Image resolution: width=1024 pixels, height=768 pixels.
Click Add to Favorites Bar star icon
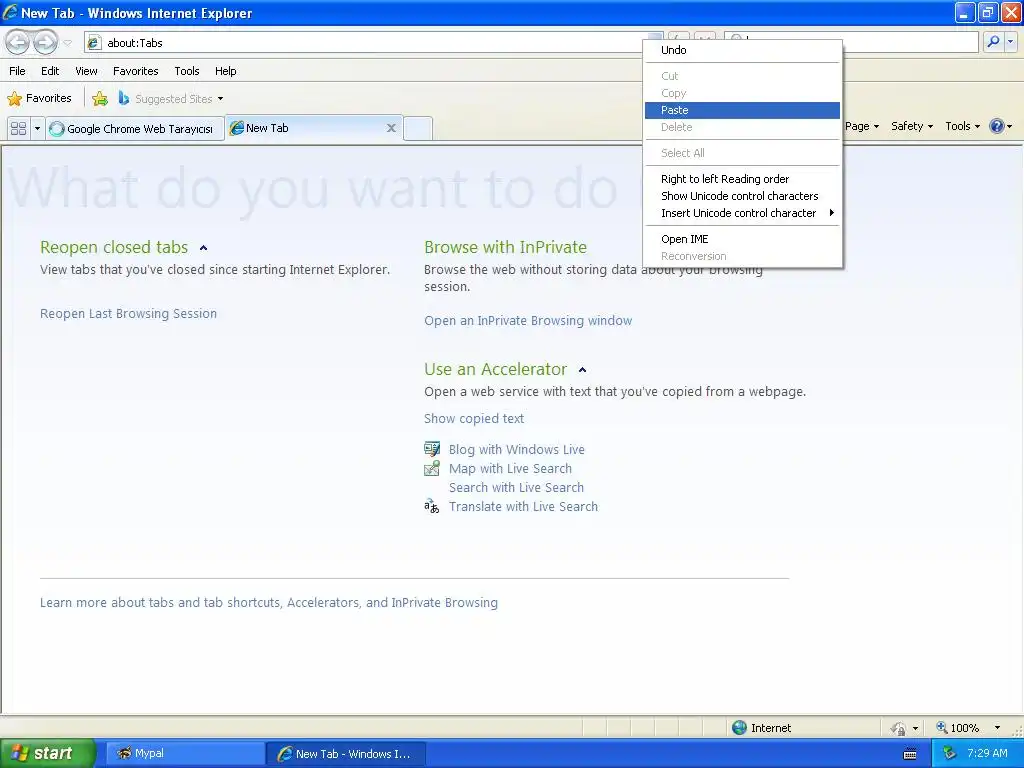click(x=100, y=99)
